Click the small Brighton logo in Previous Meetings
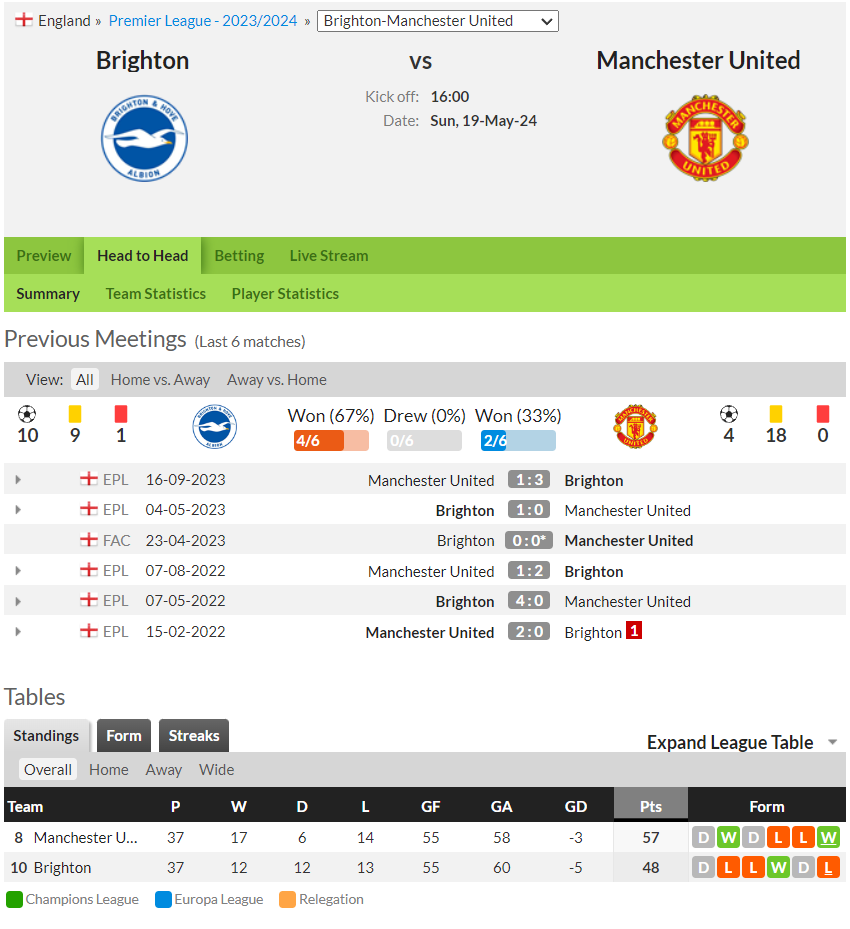The height and width of the screenshot is (929, 850). pyautogui.click(x=214, y=427)
